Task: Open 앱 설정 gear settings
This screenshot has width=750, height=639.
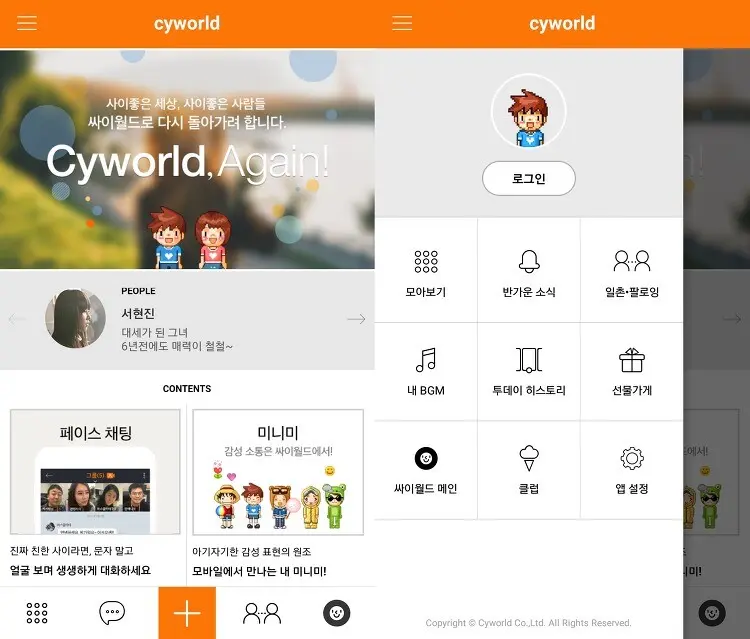Action: (x=632, y=470)
